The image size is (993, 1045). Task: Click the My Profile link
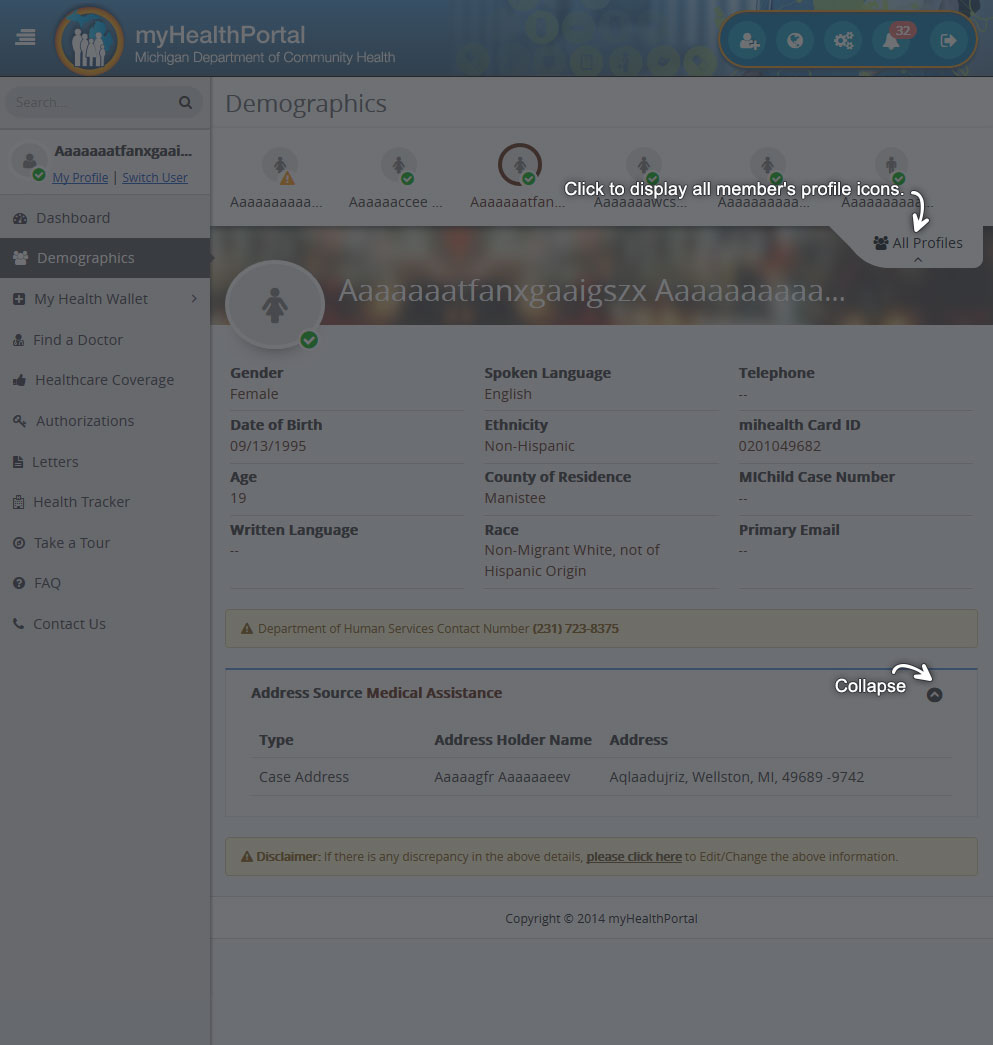[x=80, y=177]
